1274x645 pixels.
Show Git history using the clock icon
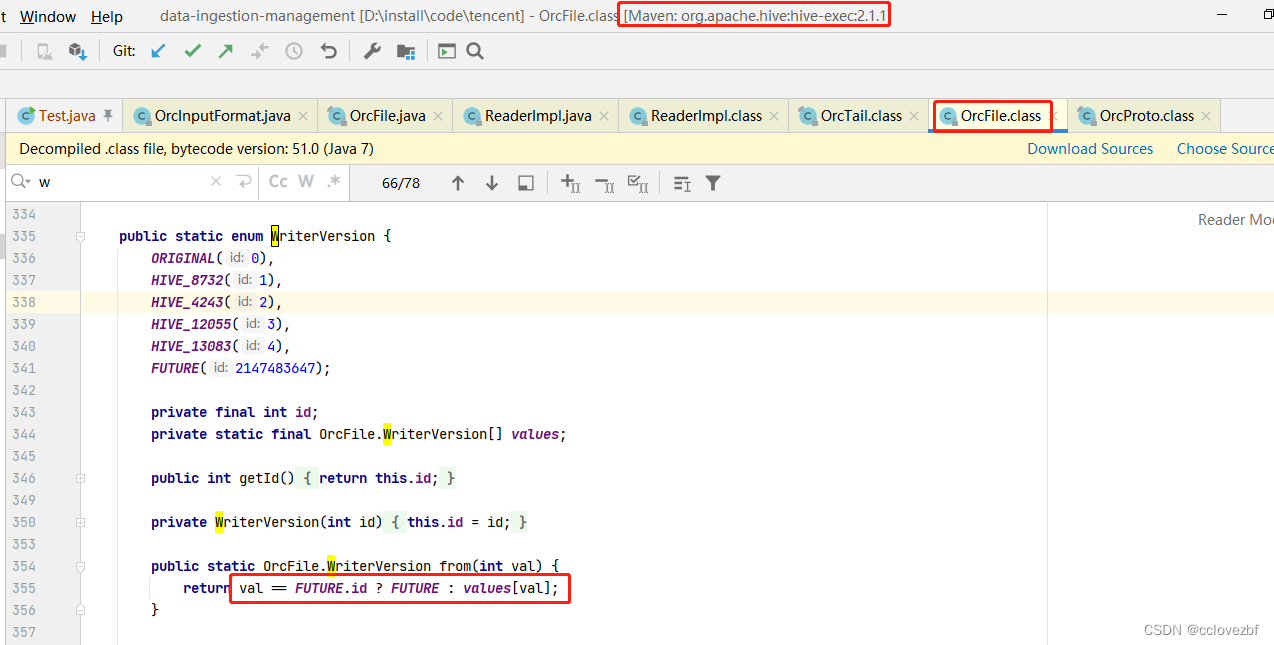[x=293, y=50]
